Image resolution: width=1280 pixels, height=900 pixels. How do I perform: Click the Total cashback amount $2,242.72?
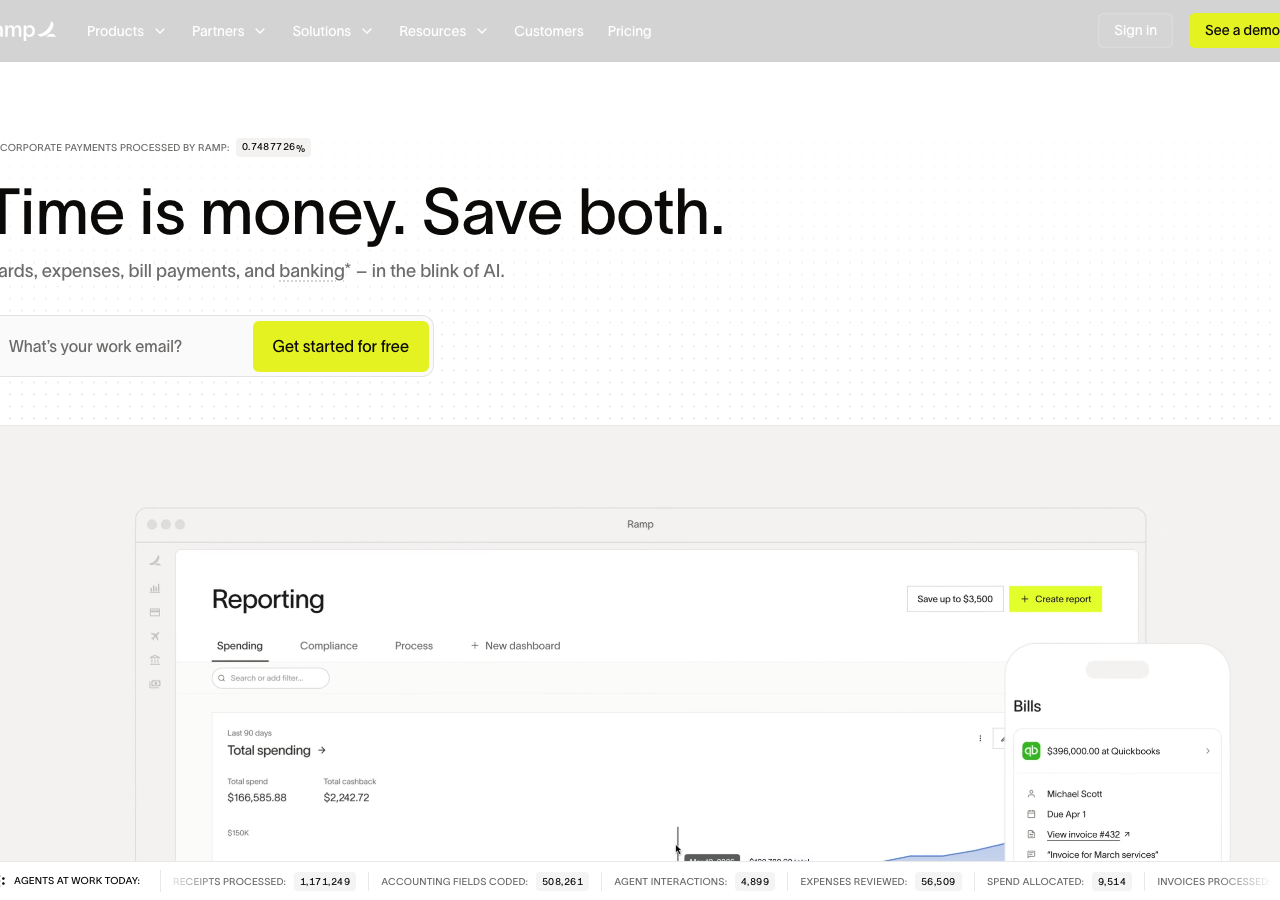click(347, 798)
